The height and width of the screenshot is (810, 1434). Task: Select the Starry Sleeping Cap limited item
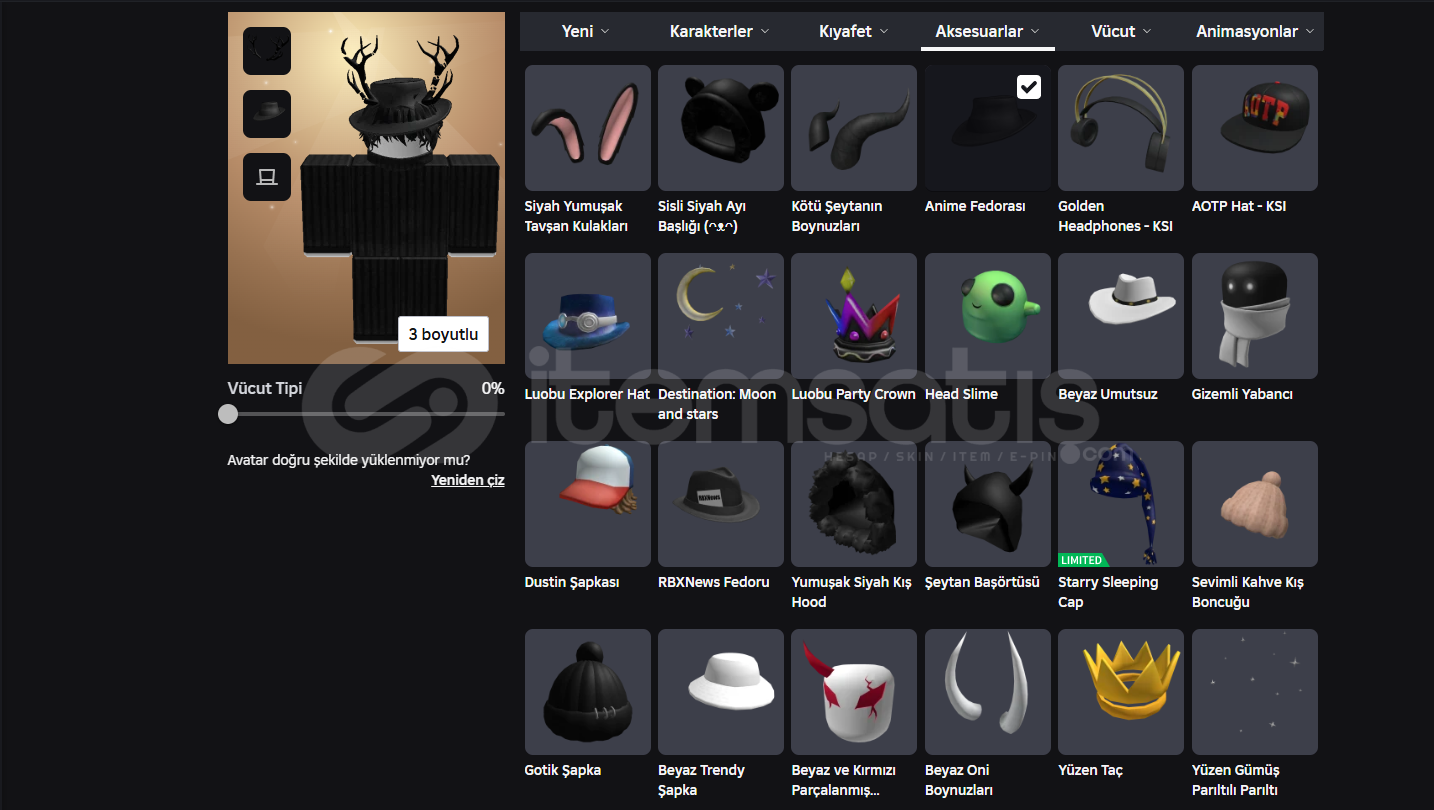[x=1120, y=504]
